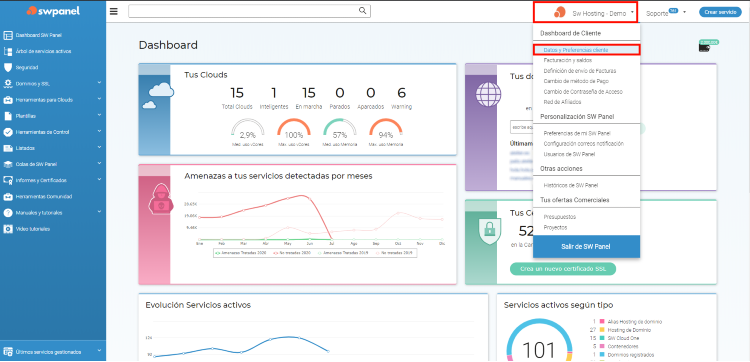The height and width of the screenshot is (362, 750).
Task: Click the 101 donut chart total
Action: click(539, 350)
